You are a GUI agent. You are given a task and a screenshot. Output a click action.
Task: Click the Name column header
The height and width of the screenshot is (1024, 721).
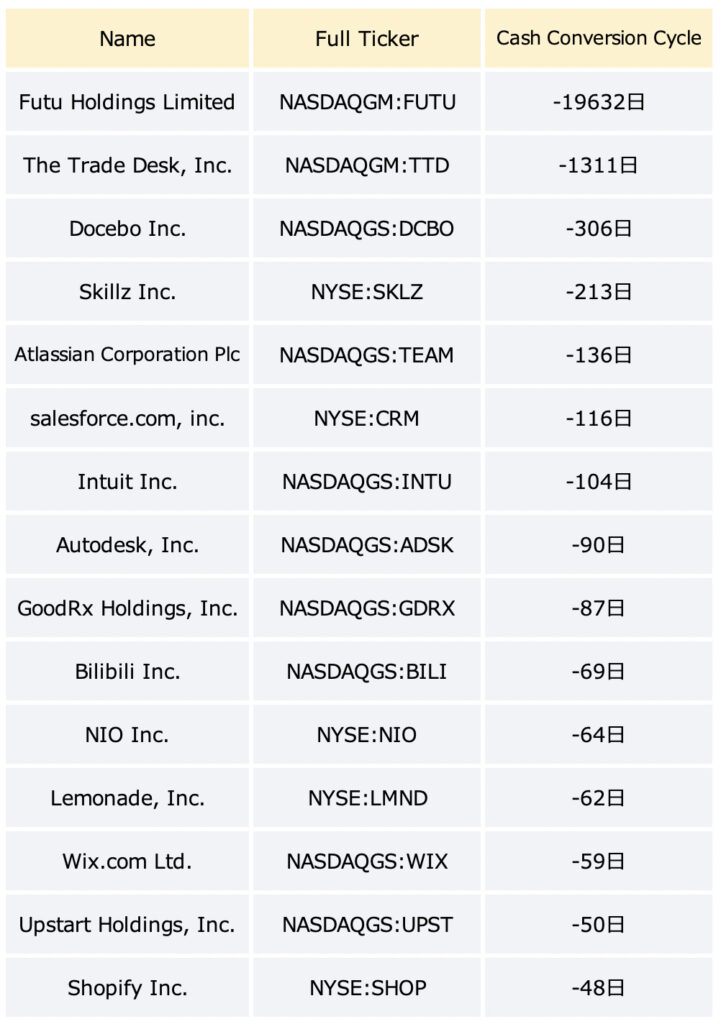point(127,39)
